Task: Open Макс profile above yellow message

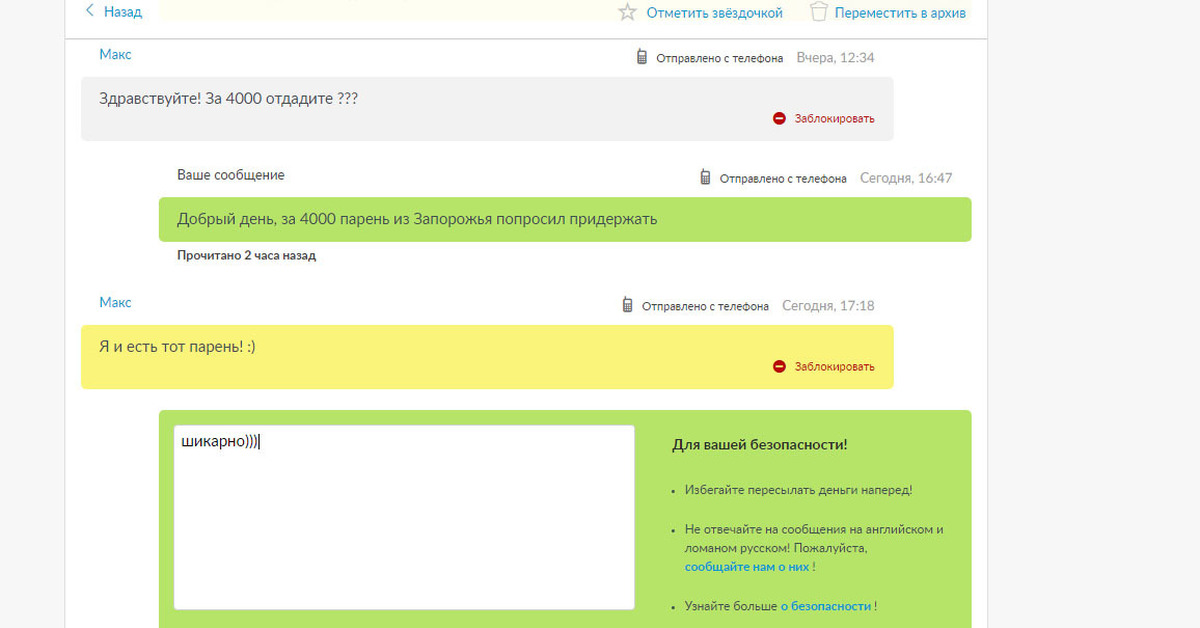Action: click(115, 302)
